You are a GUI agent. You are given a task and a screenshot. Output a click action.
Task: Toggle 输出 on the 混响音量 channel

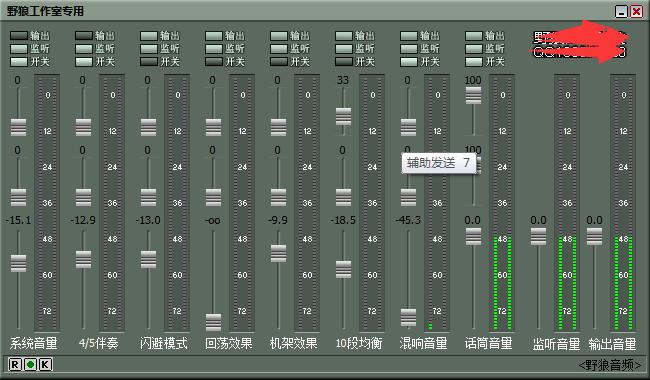[x=409, y=36]
